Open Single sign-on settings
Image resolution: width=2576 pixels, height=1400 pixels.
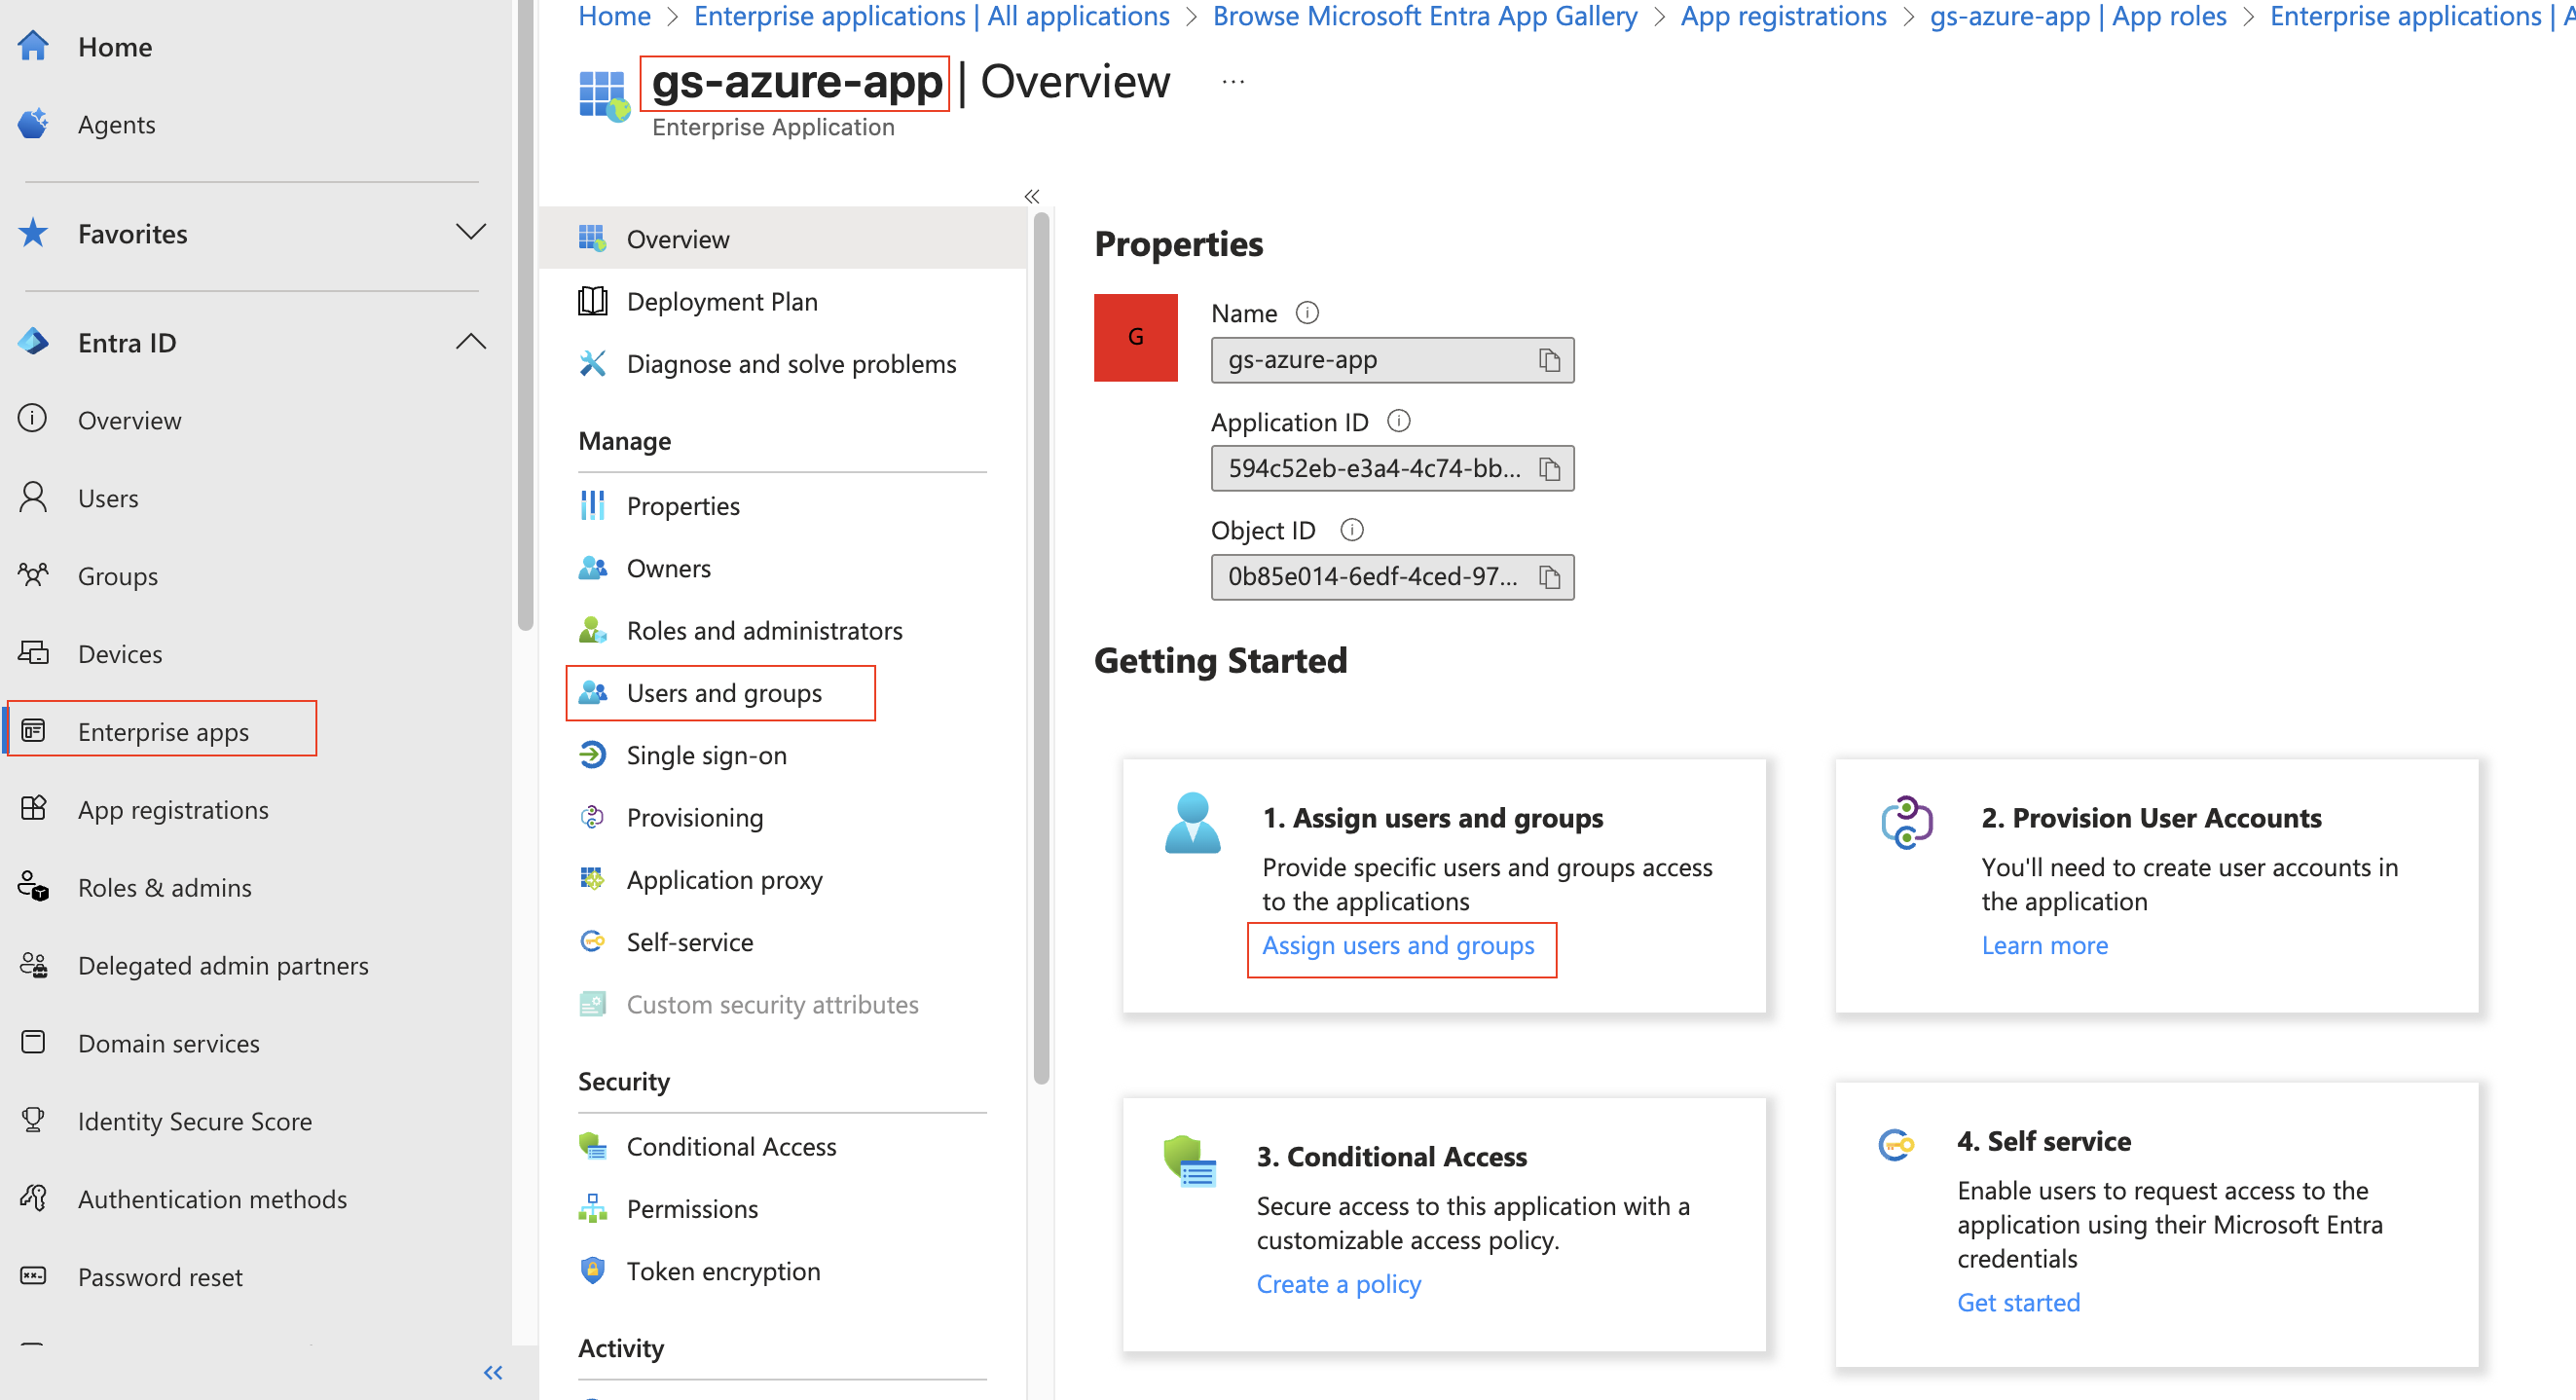[x=706, y=755]
